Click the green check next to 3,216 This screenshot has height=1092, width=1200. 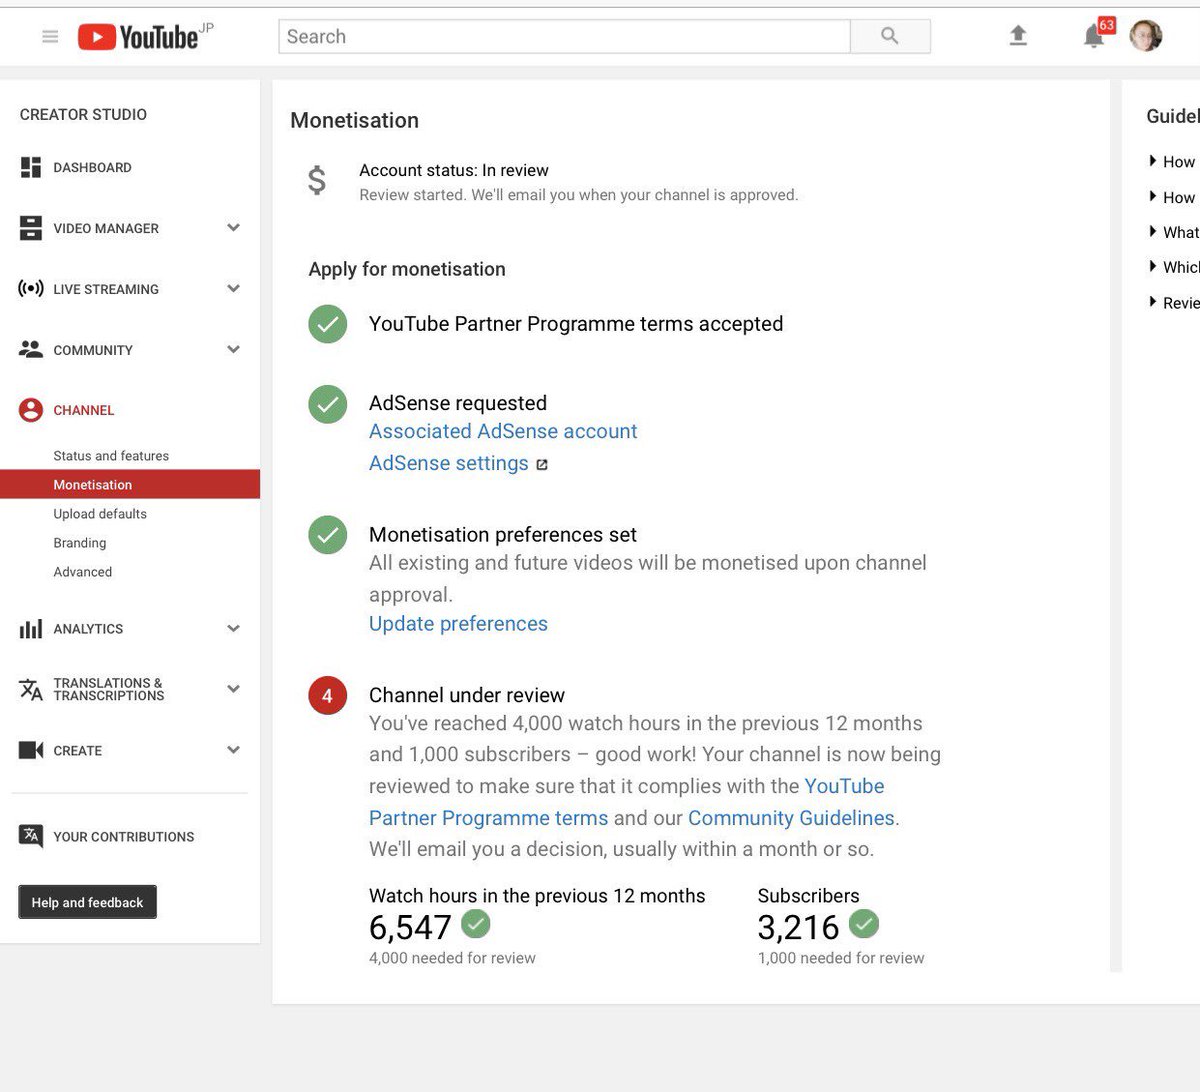pyautogui.click(x=864, y=923)
